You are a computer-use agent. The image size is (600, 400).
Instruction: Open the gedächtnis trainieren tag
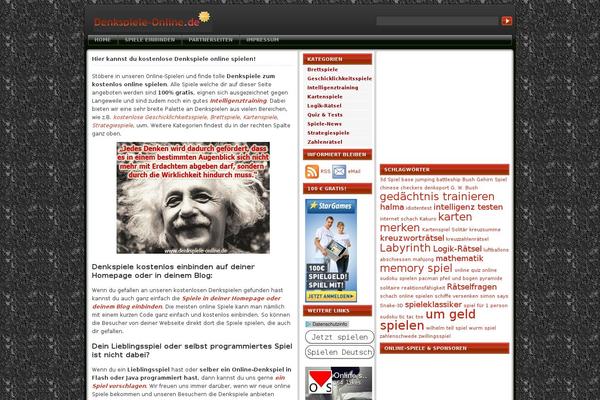click(437, 196)
